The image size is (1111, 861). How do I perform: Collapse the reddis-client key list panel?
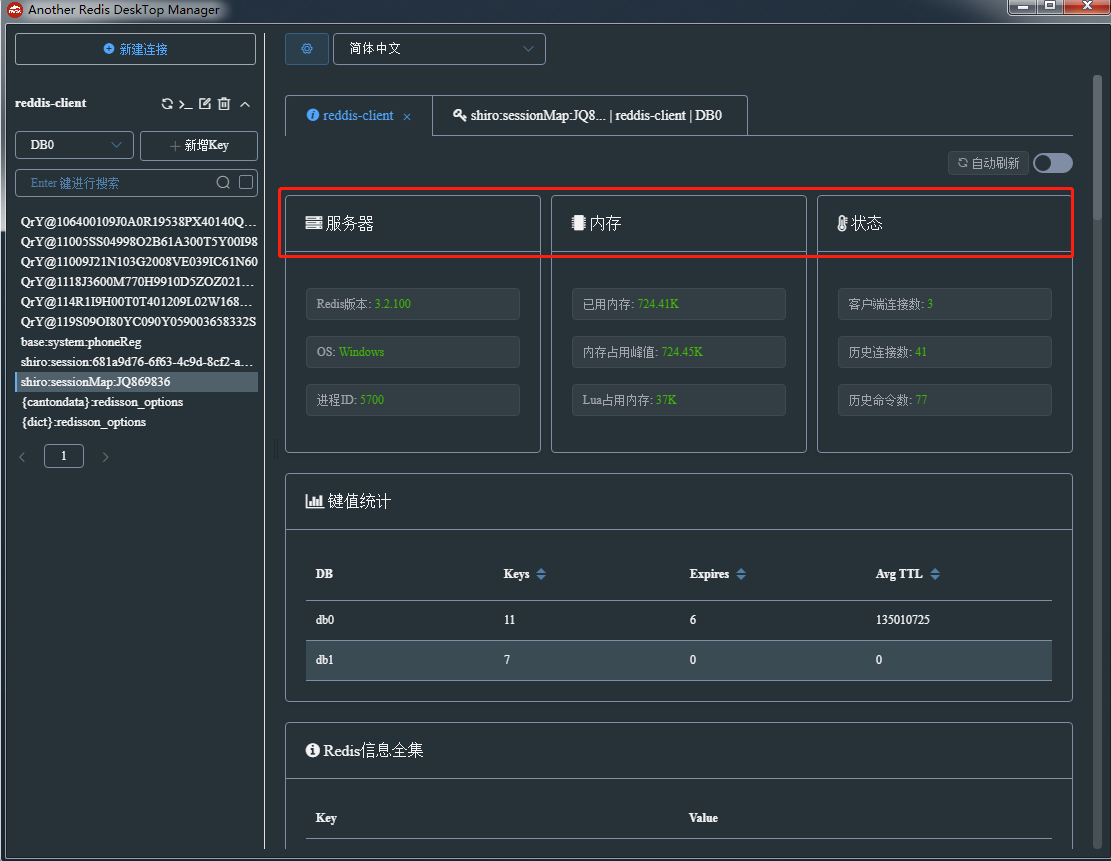[x=245, y=103]
